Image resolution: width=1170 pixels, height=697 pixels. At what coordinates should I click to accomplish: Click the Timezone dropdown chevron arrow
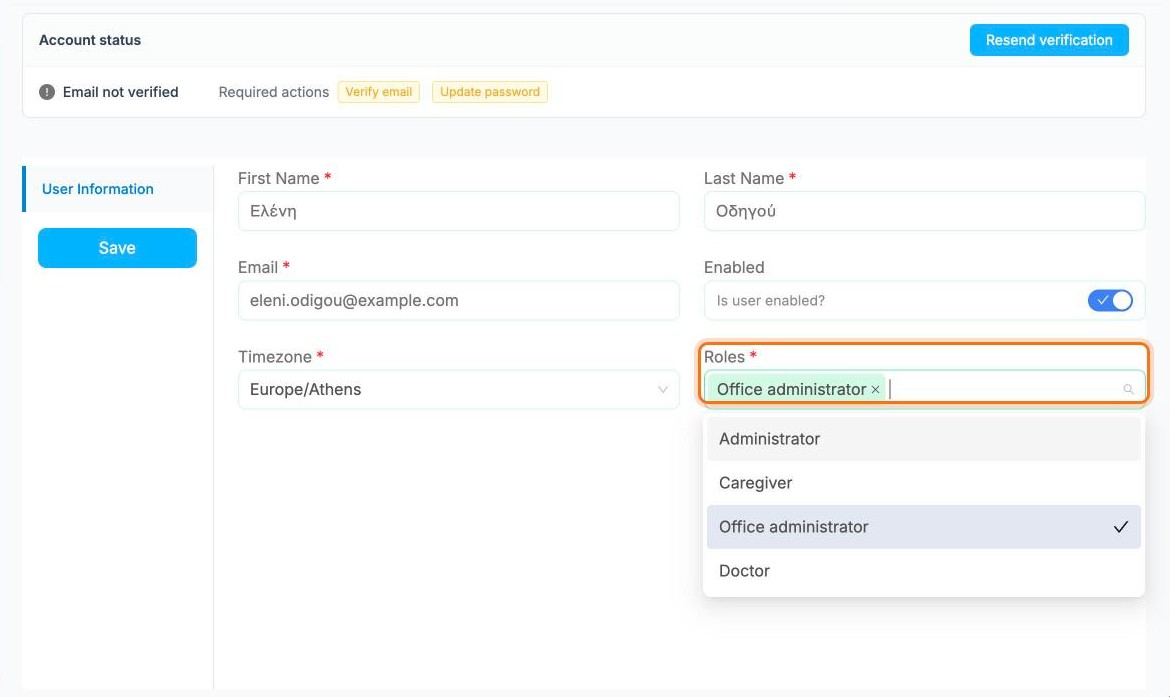tap(662, 390)
